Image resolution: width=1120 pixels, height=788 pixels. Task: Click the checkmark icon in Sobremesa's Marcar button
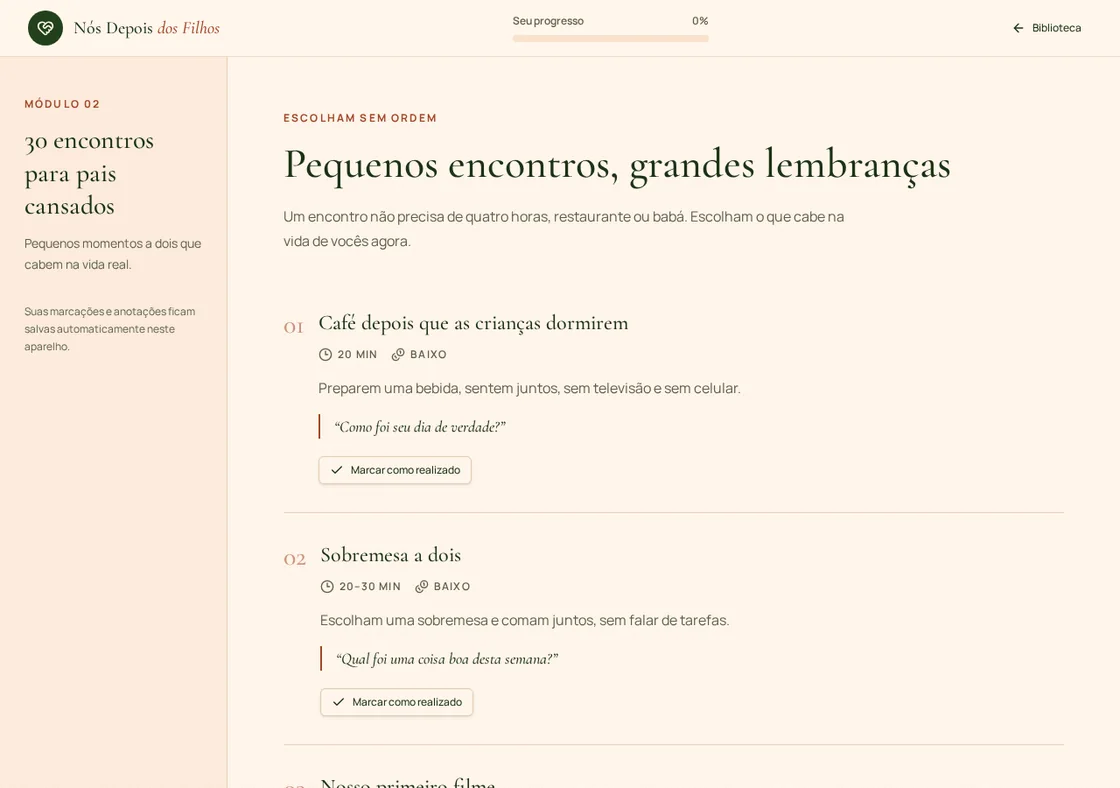click(339, 702)
